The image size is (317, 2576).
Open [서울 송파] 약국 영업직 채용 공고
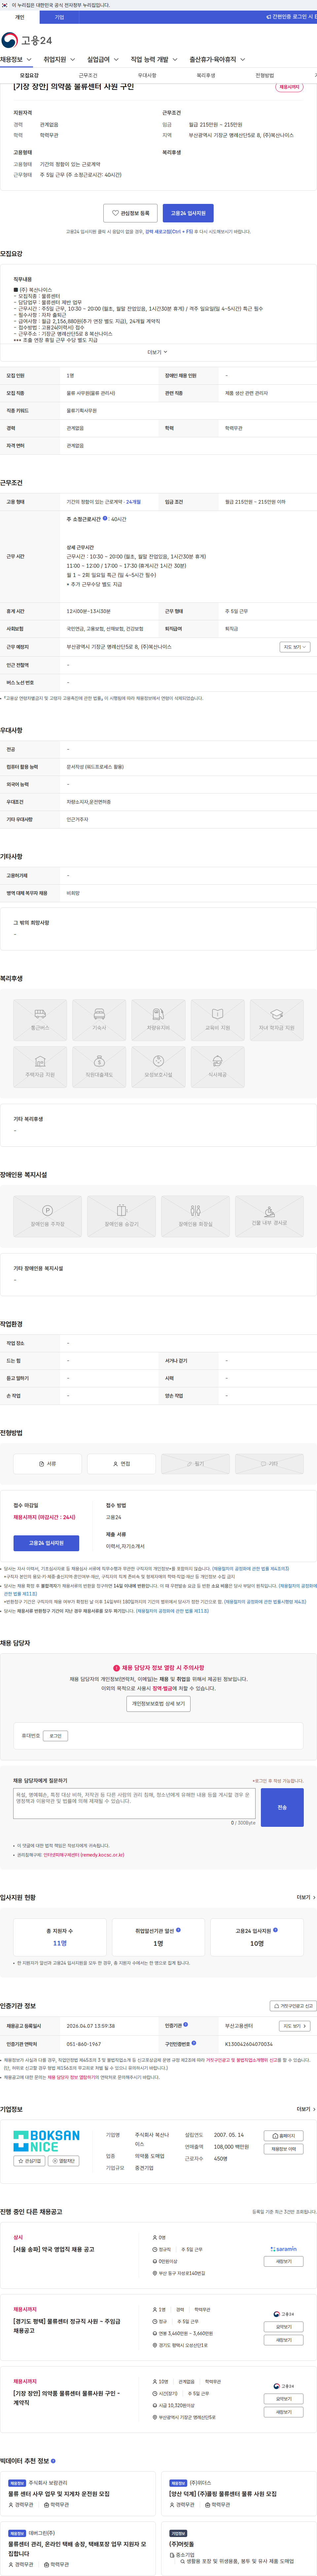[x=54, y=2249]
